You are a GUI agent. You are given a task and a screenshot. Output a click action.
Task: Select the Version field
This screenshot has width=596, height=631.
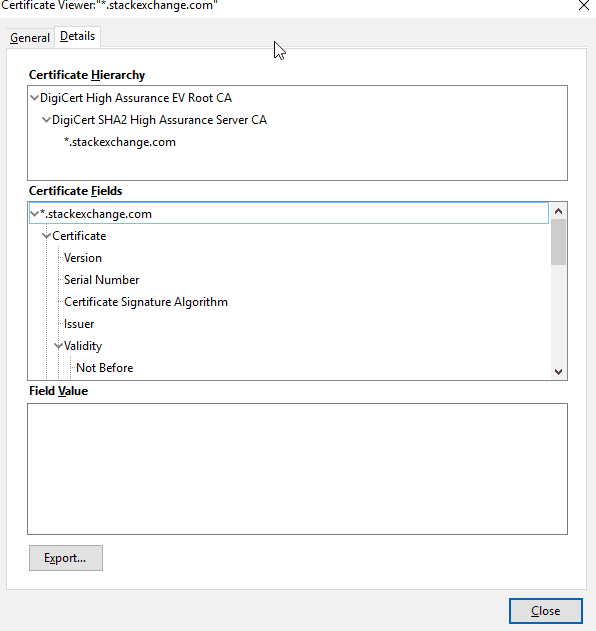(x=83, y=258)
